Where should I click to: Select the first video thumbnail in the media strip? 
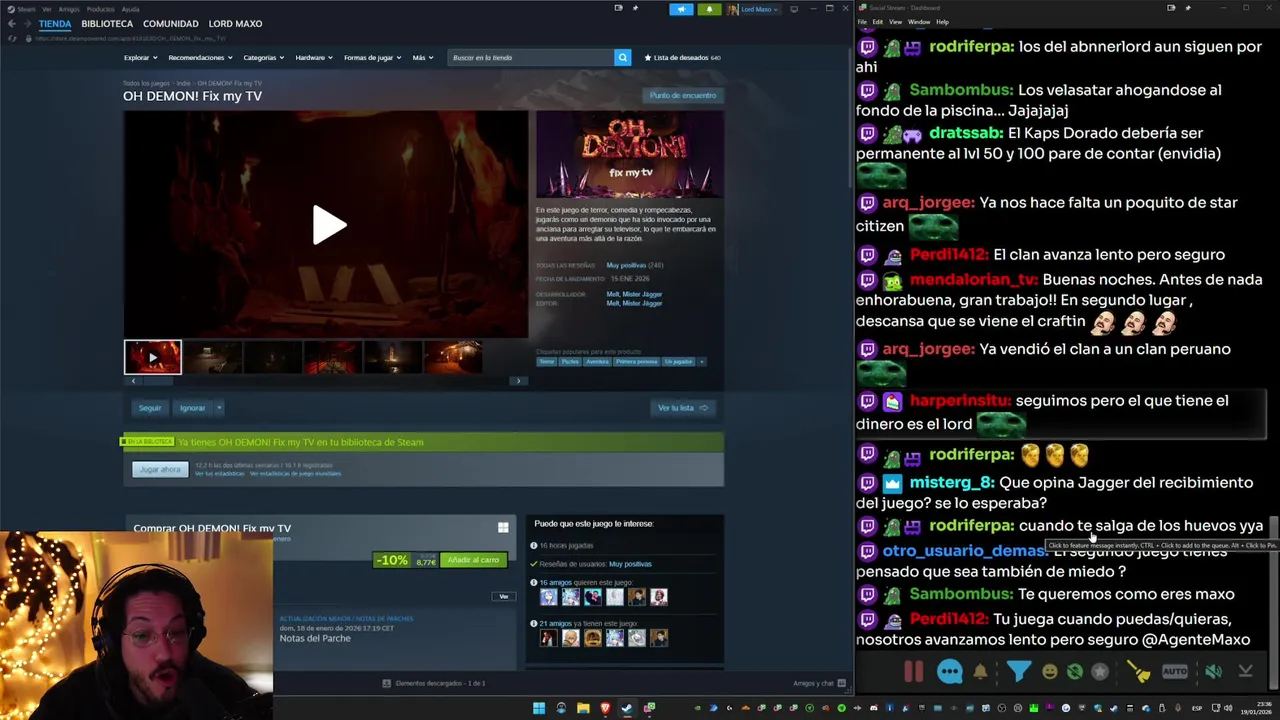click(153, 357)
